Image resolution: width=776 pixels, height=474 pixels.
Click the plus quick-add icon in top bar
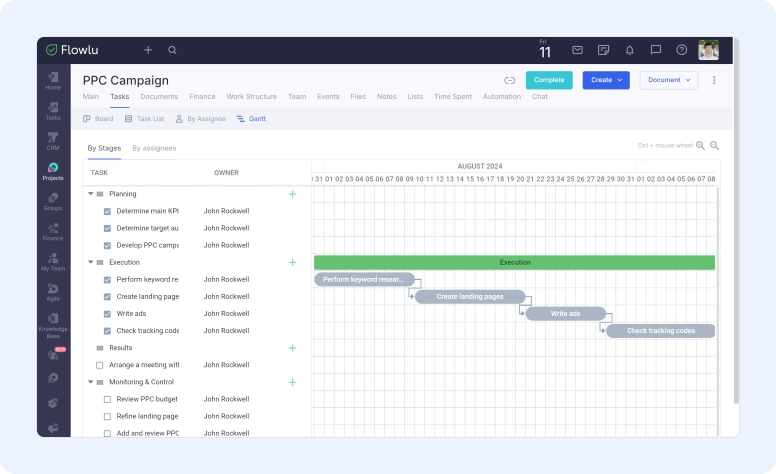[x=148, y=50]
